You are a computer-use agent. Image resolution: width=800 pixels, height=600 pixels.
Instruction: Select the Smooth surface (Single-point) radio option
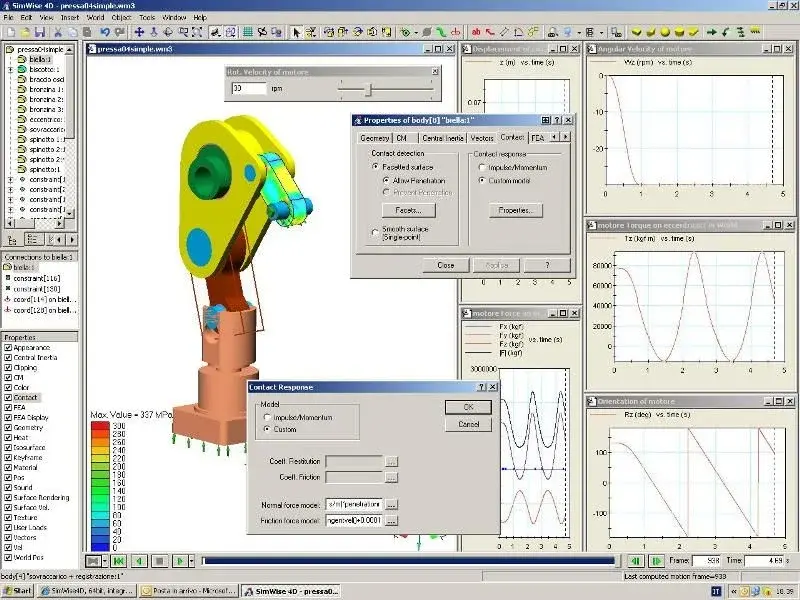click(375, 233)
